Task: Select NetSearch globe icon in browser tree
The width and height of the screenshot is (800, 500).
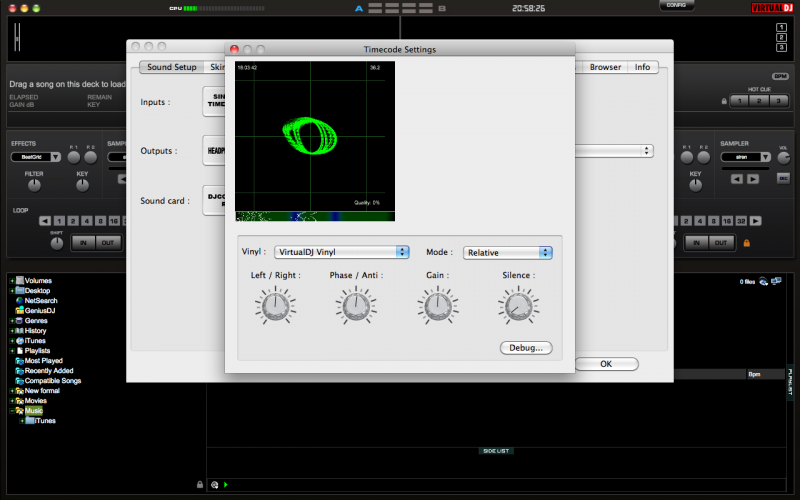Action: (x=20, y=301)
